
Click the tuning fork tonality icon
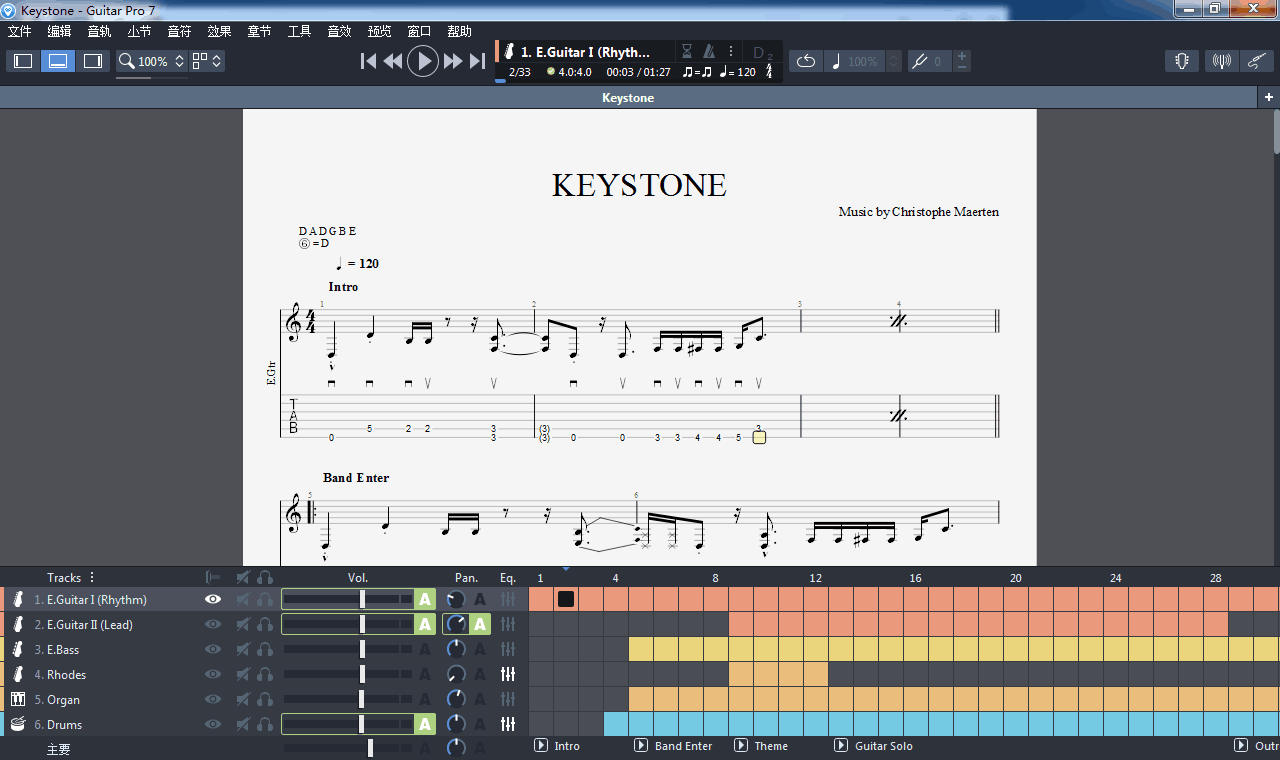tap(920, 62)
